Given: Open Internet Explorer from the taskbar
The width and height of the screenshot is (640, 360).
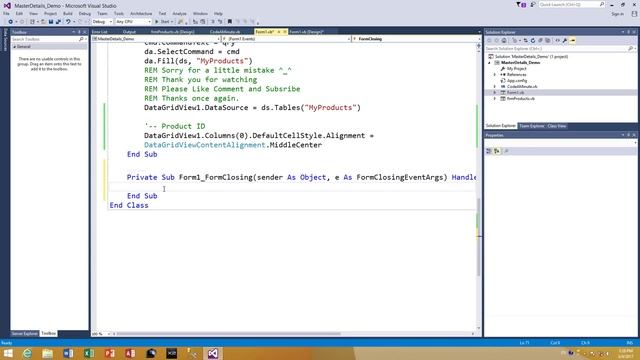Looking at the screenshot, I should coord(27,353).
